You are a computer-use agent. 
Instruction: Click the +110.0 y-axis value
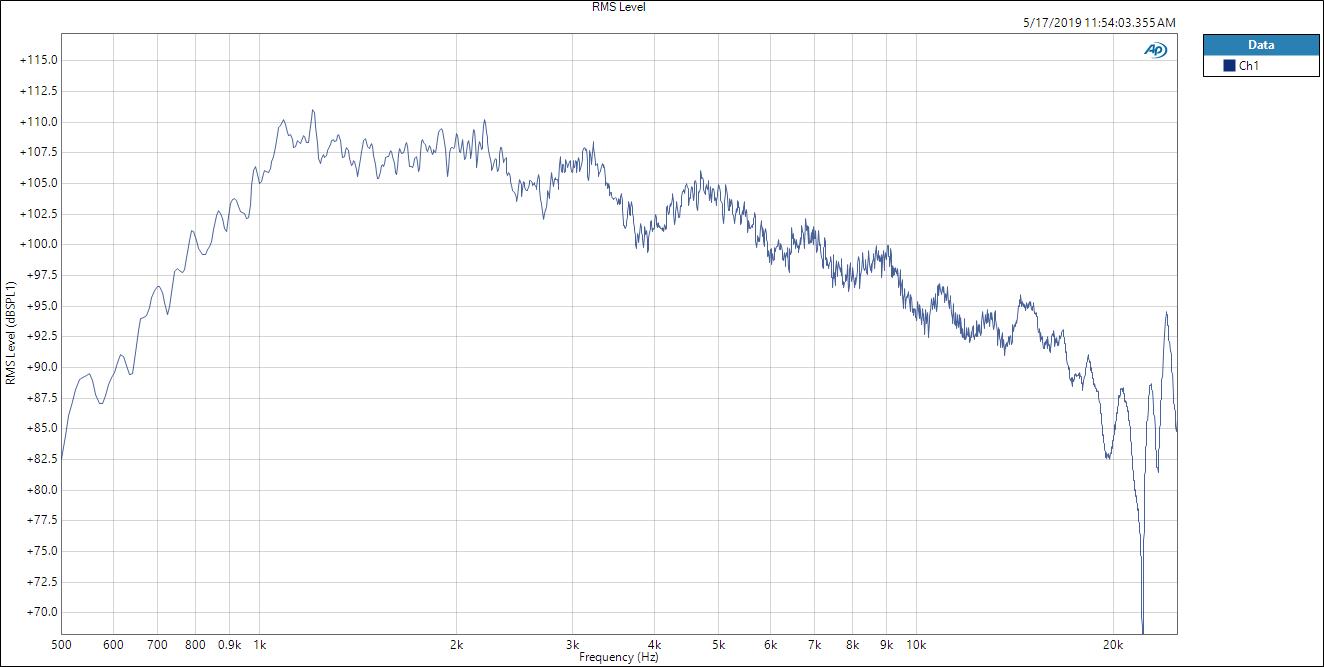click(x=39, y=122)
